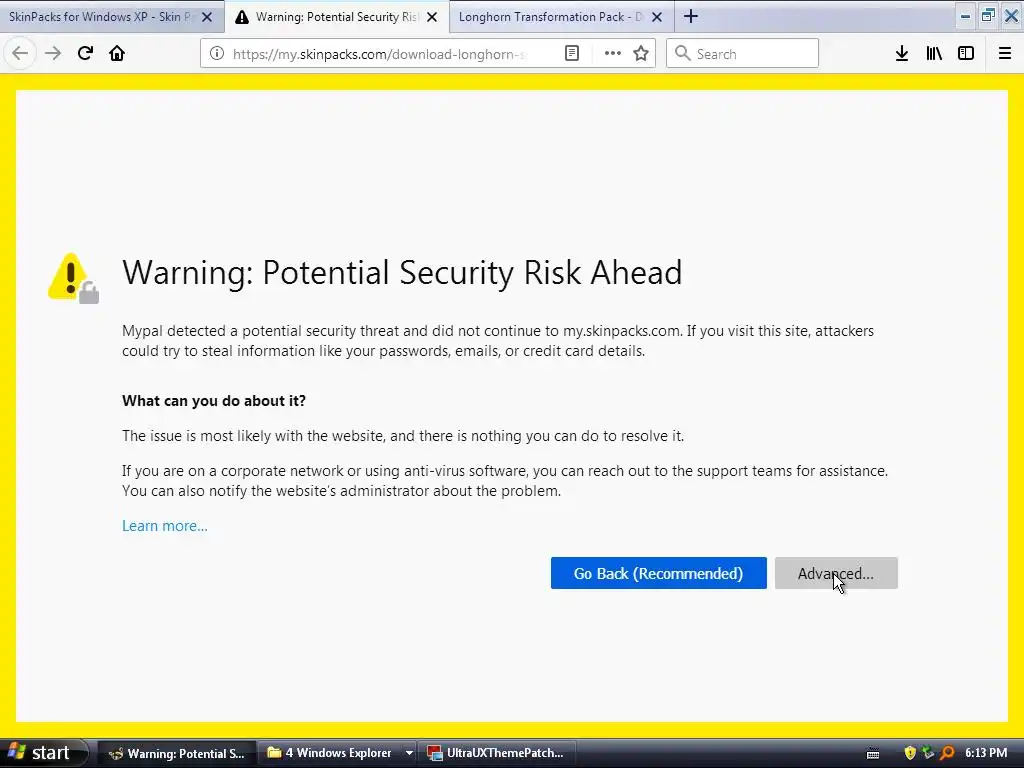Viewport: 1024px width, 768px height.
Task: Bookmark this page with the star
Action: (x=641, y=54)
